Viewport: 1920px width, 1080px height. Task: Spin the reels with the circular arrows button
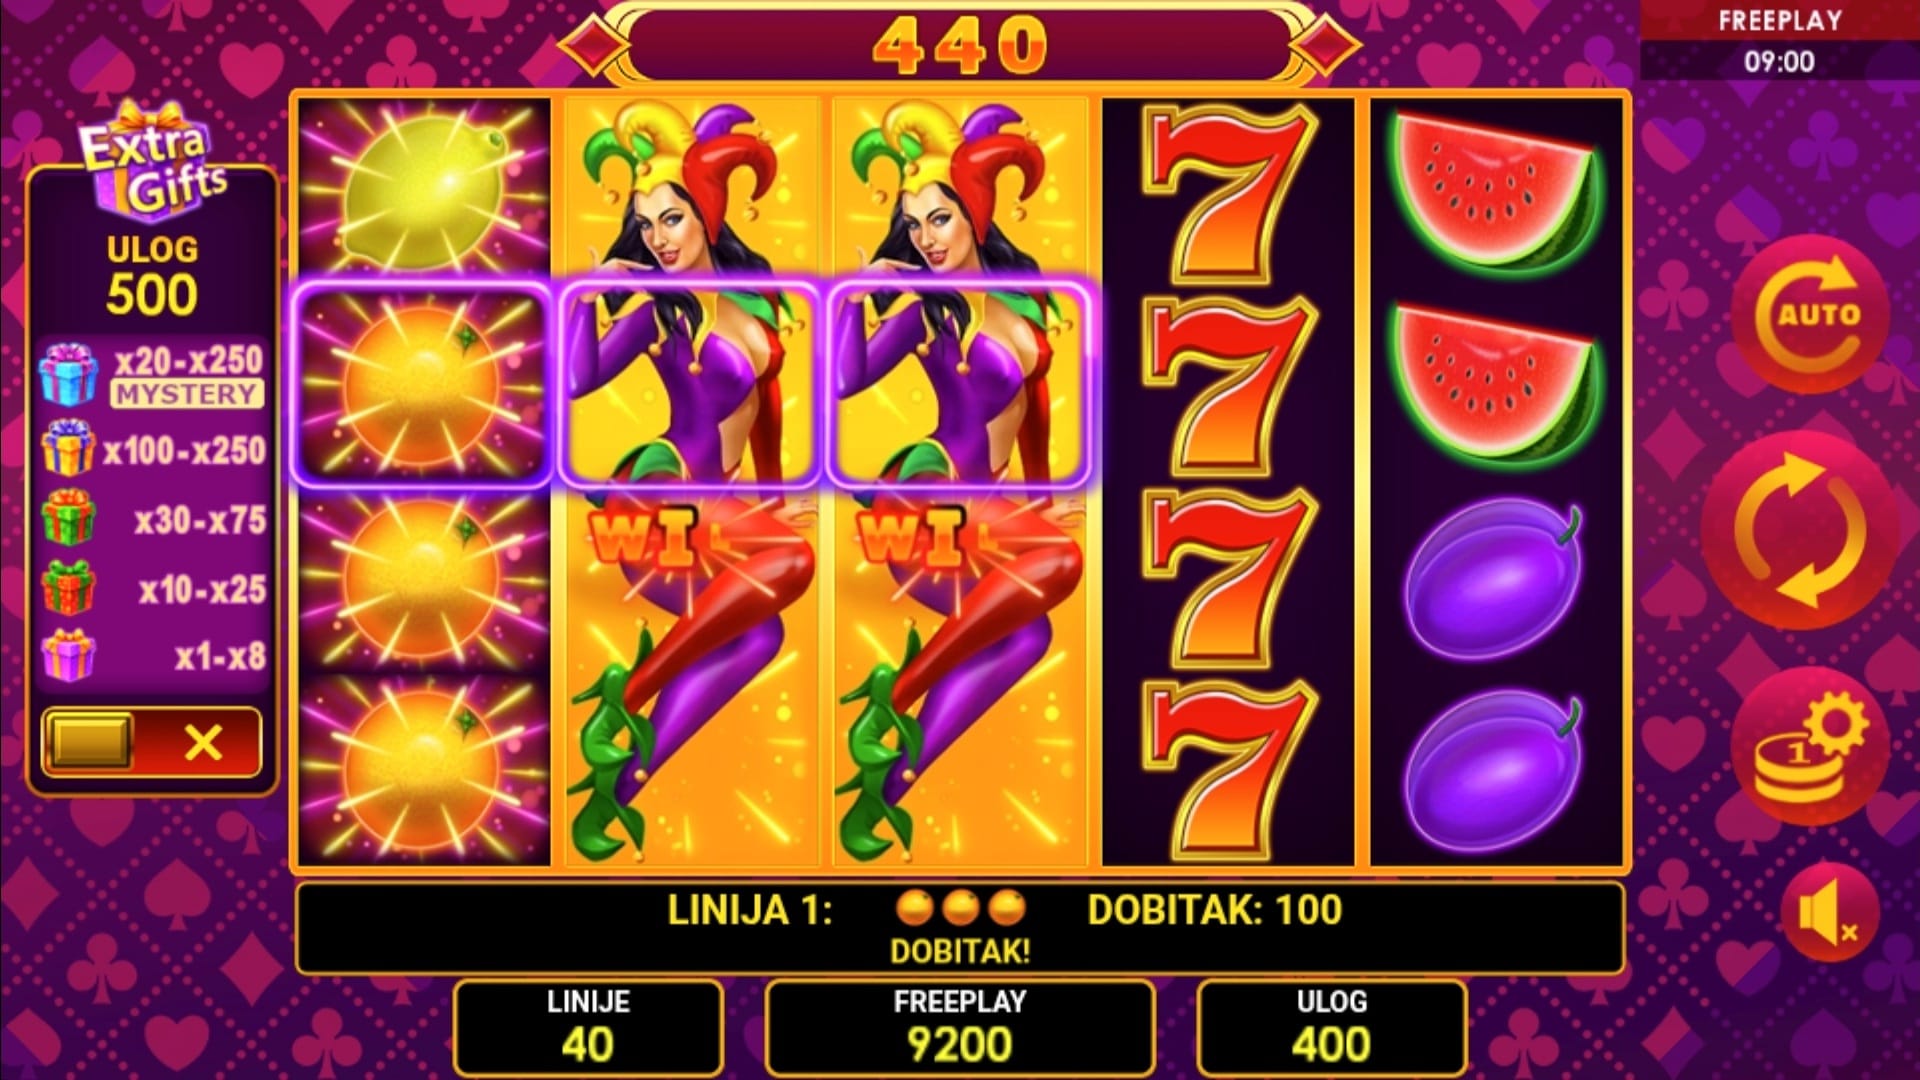(1800, 530)
